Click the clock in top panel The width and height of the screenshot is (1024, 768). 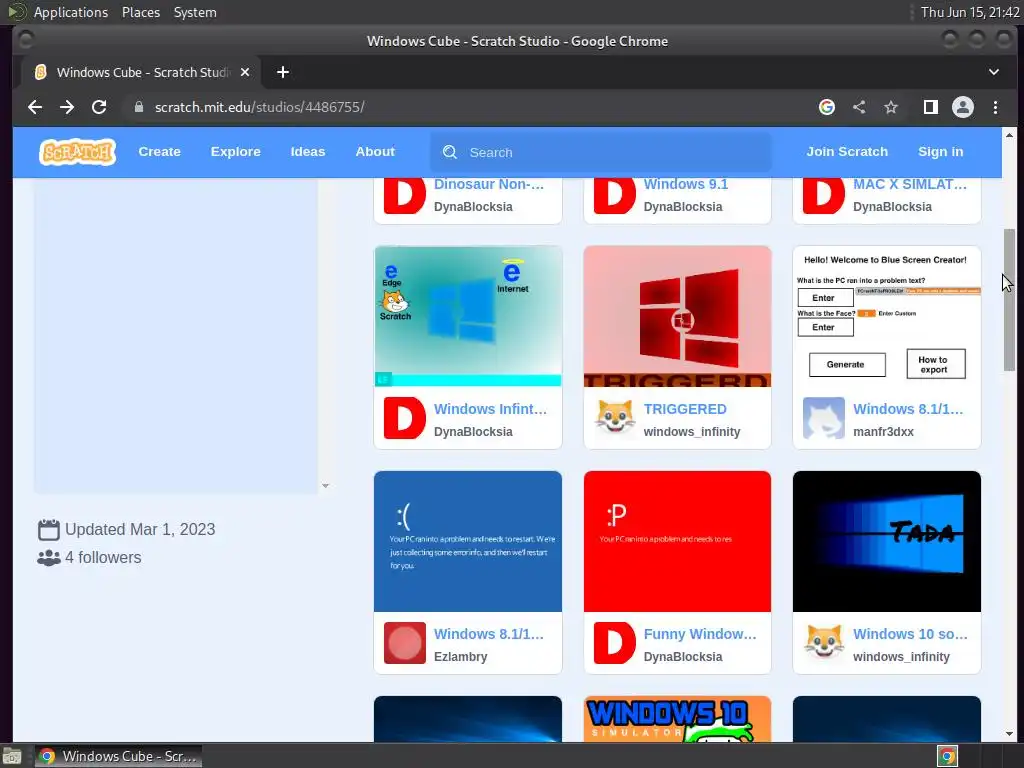pos(970,12)
